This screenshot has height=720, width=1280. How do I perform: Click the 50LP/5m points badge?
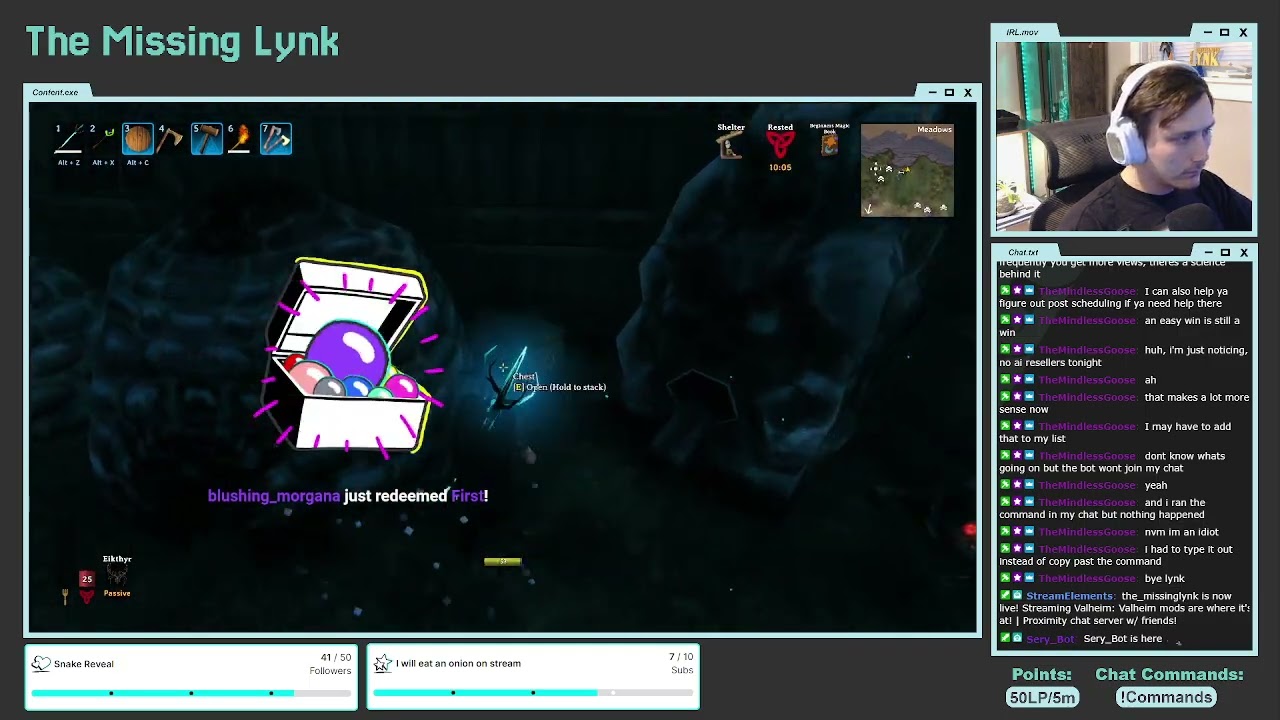coord(1042,697)
